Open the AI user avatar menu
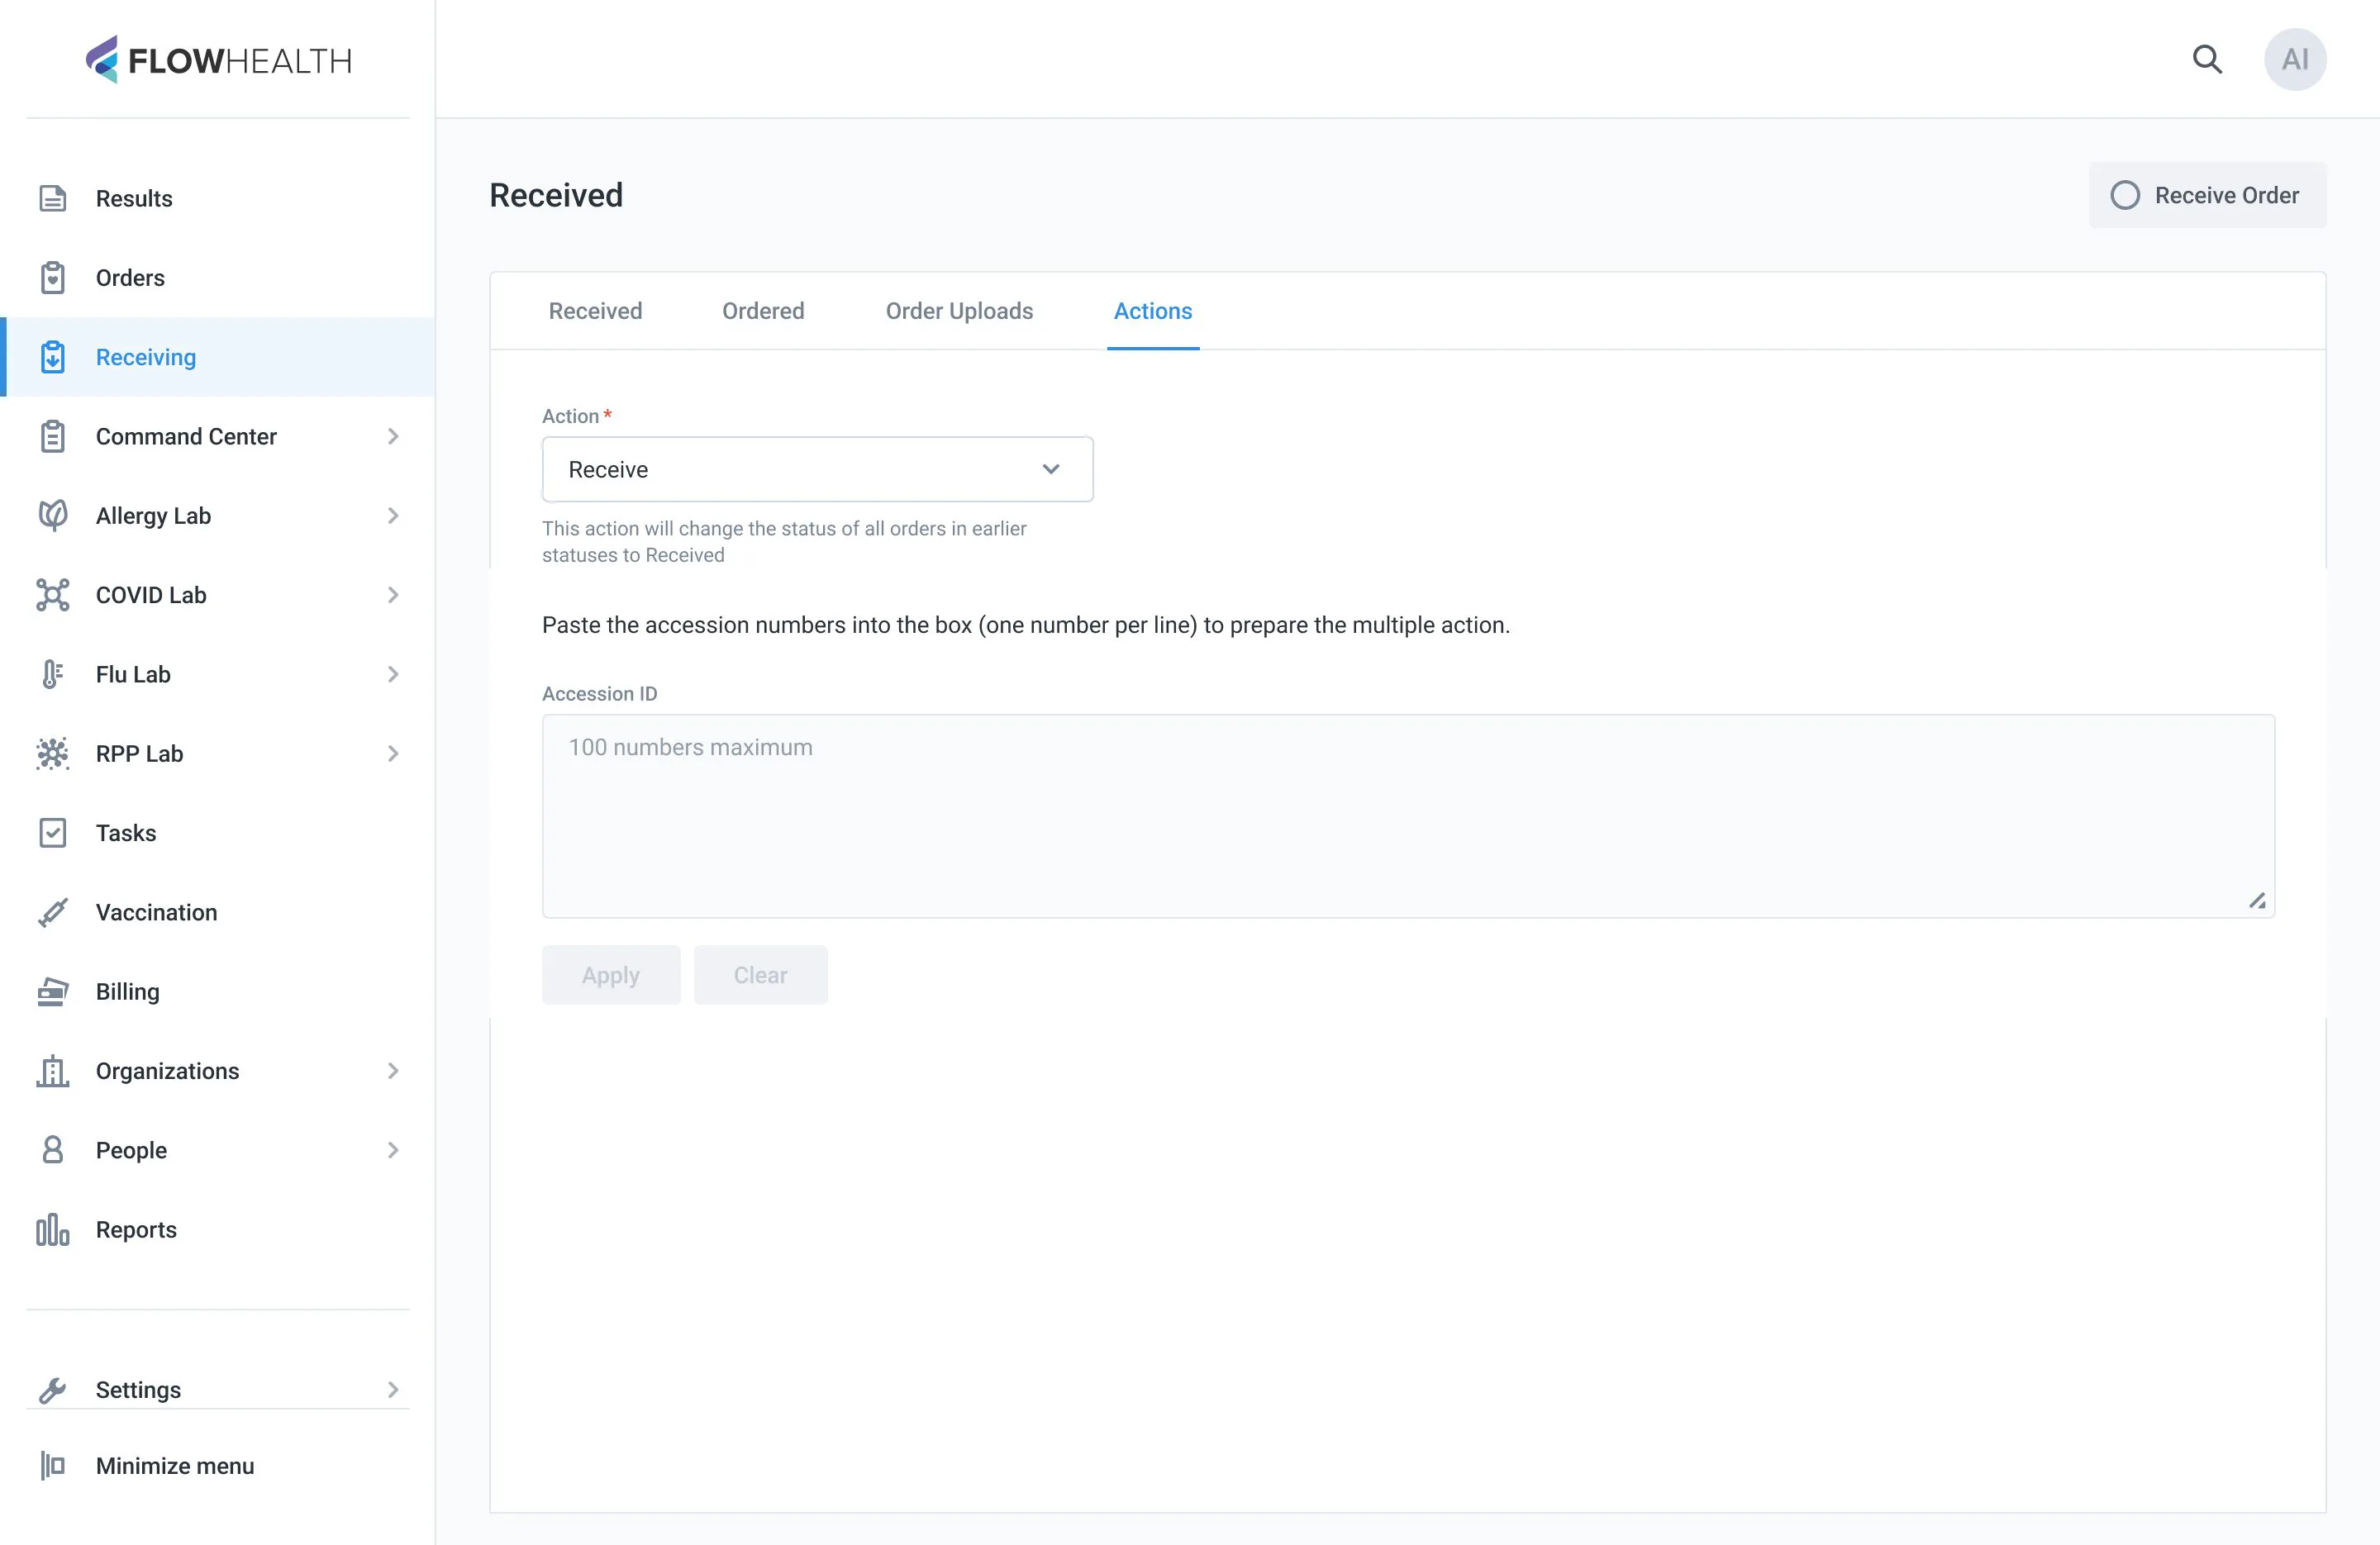This screenshot has height=1545, width=2380. pyautogui.click(x=2295, y=59)
